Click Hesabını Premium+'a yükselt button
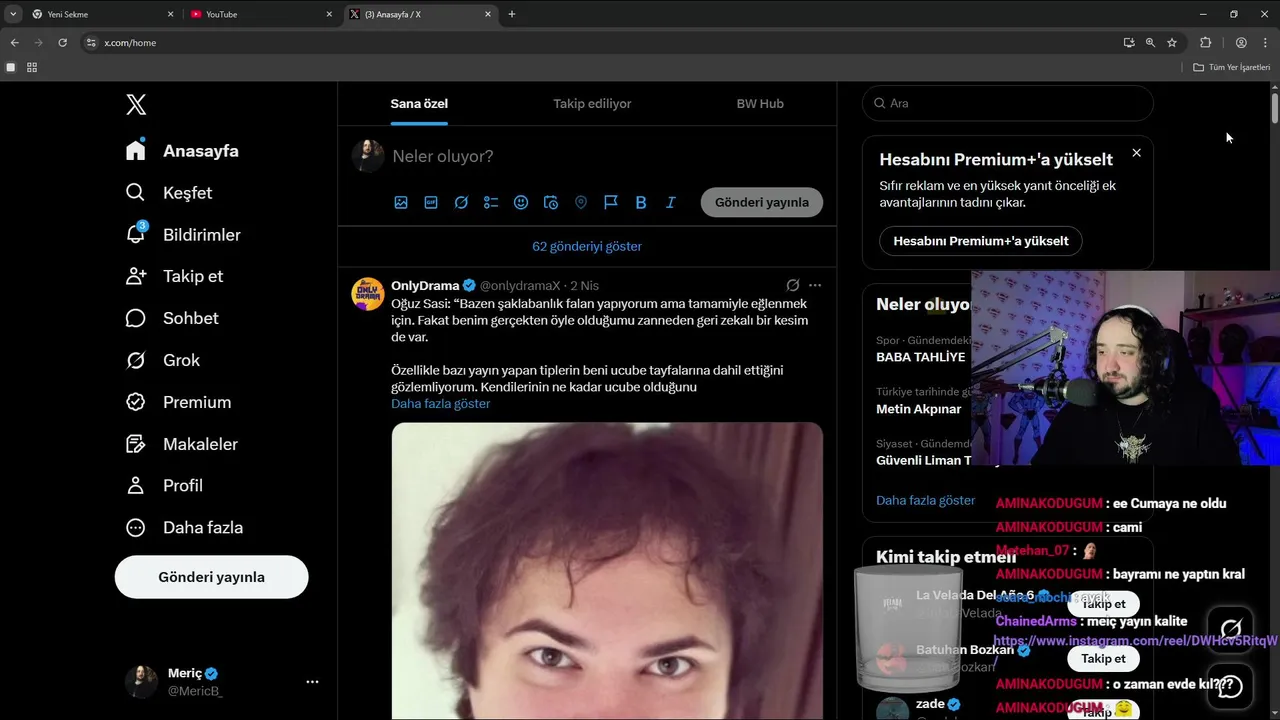 click(981, 241)
